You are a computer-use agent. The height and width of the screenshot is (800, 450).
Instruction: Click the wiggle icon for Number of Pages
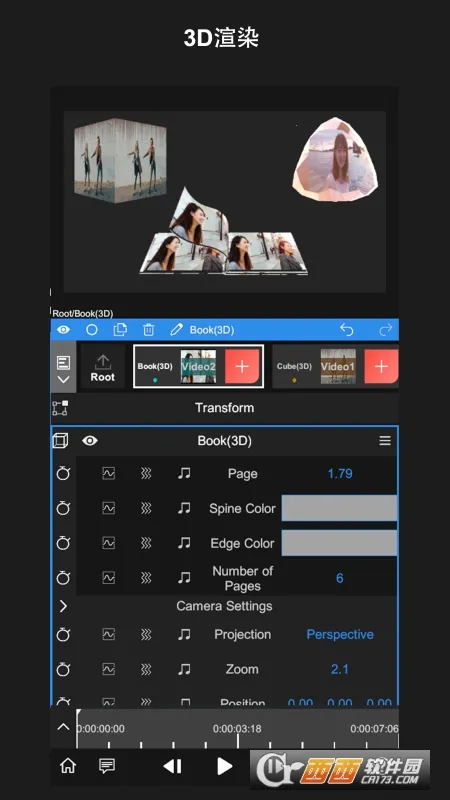146,578
